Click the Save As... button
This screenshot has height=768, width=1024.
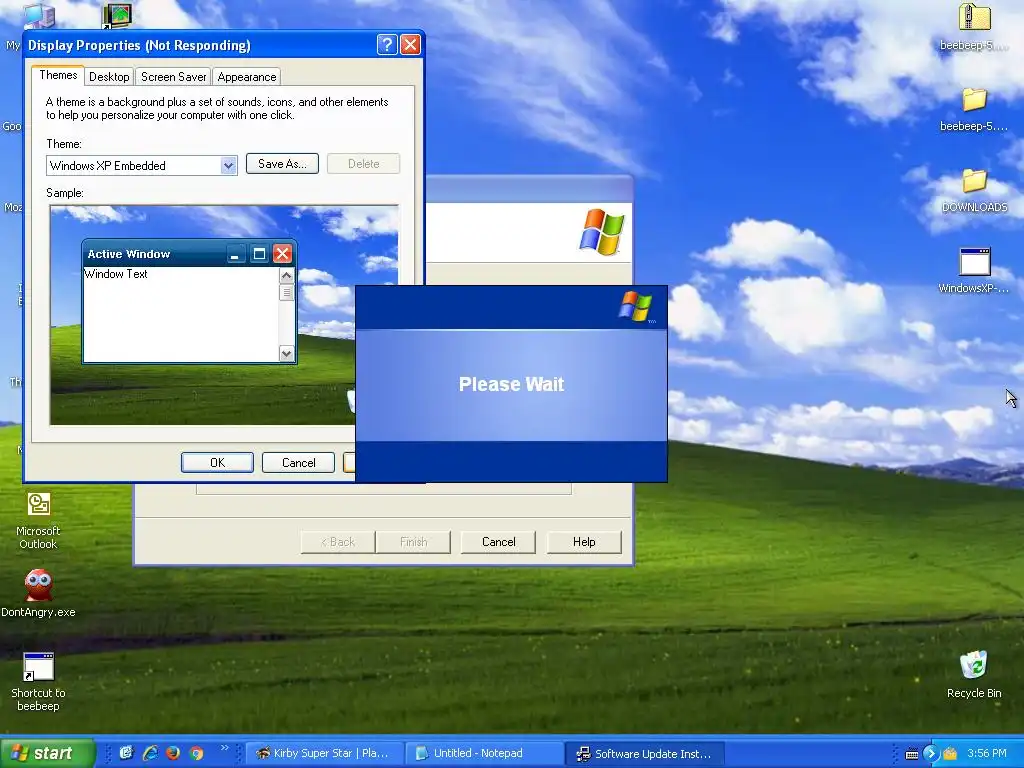pos(282,163)
